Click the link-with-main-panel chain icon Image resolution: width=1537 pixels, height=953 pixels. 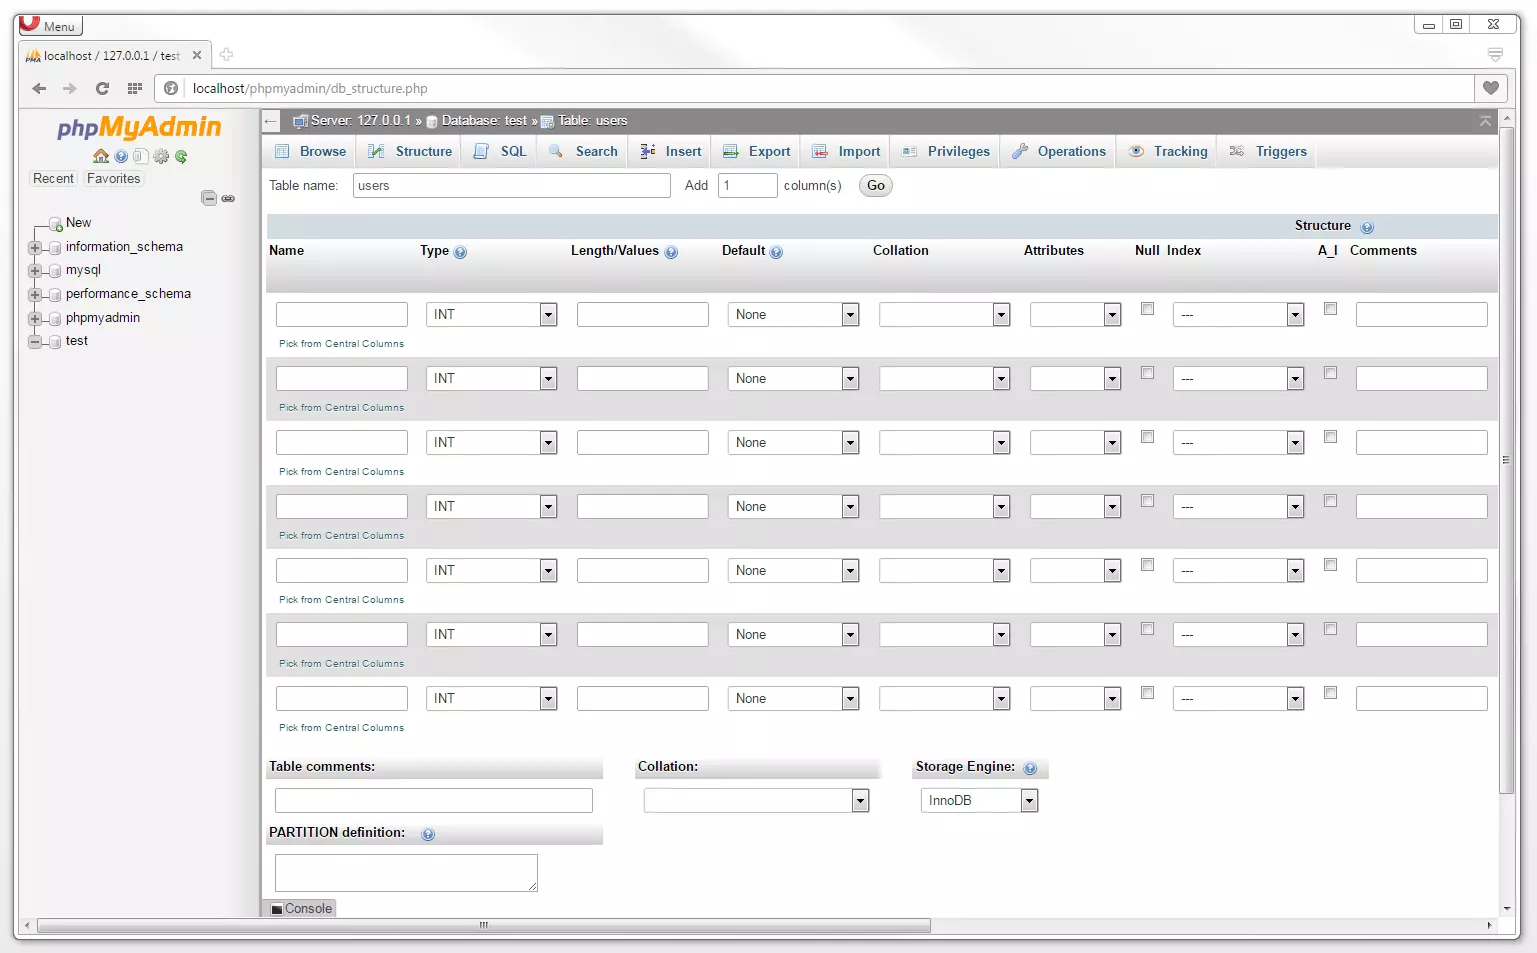(228, 198)
